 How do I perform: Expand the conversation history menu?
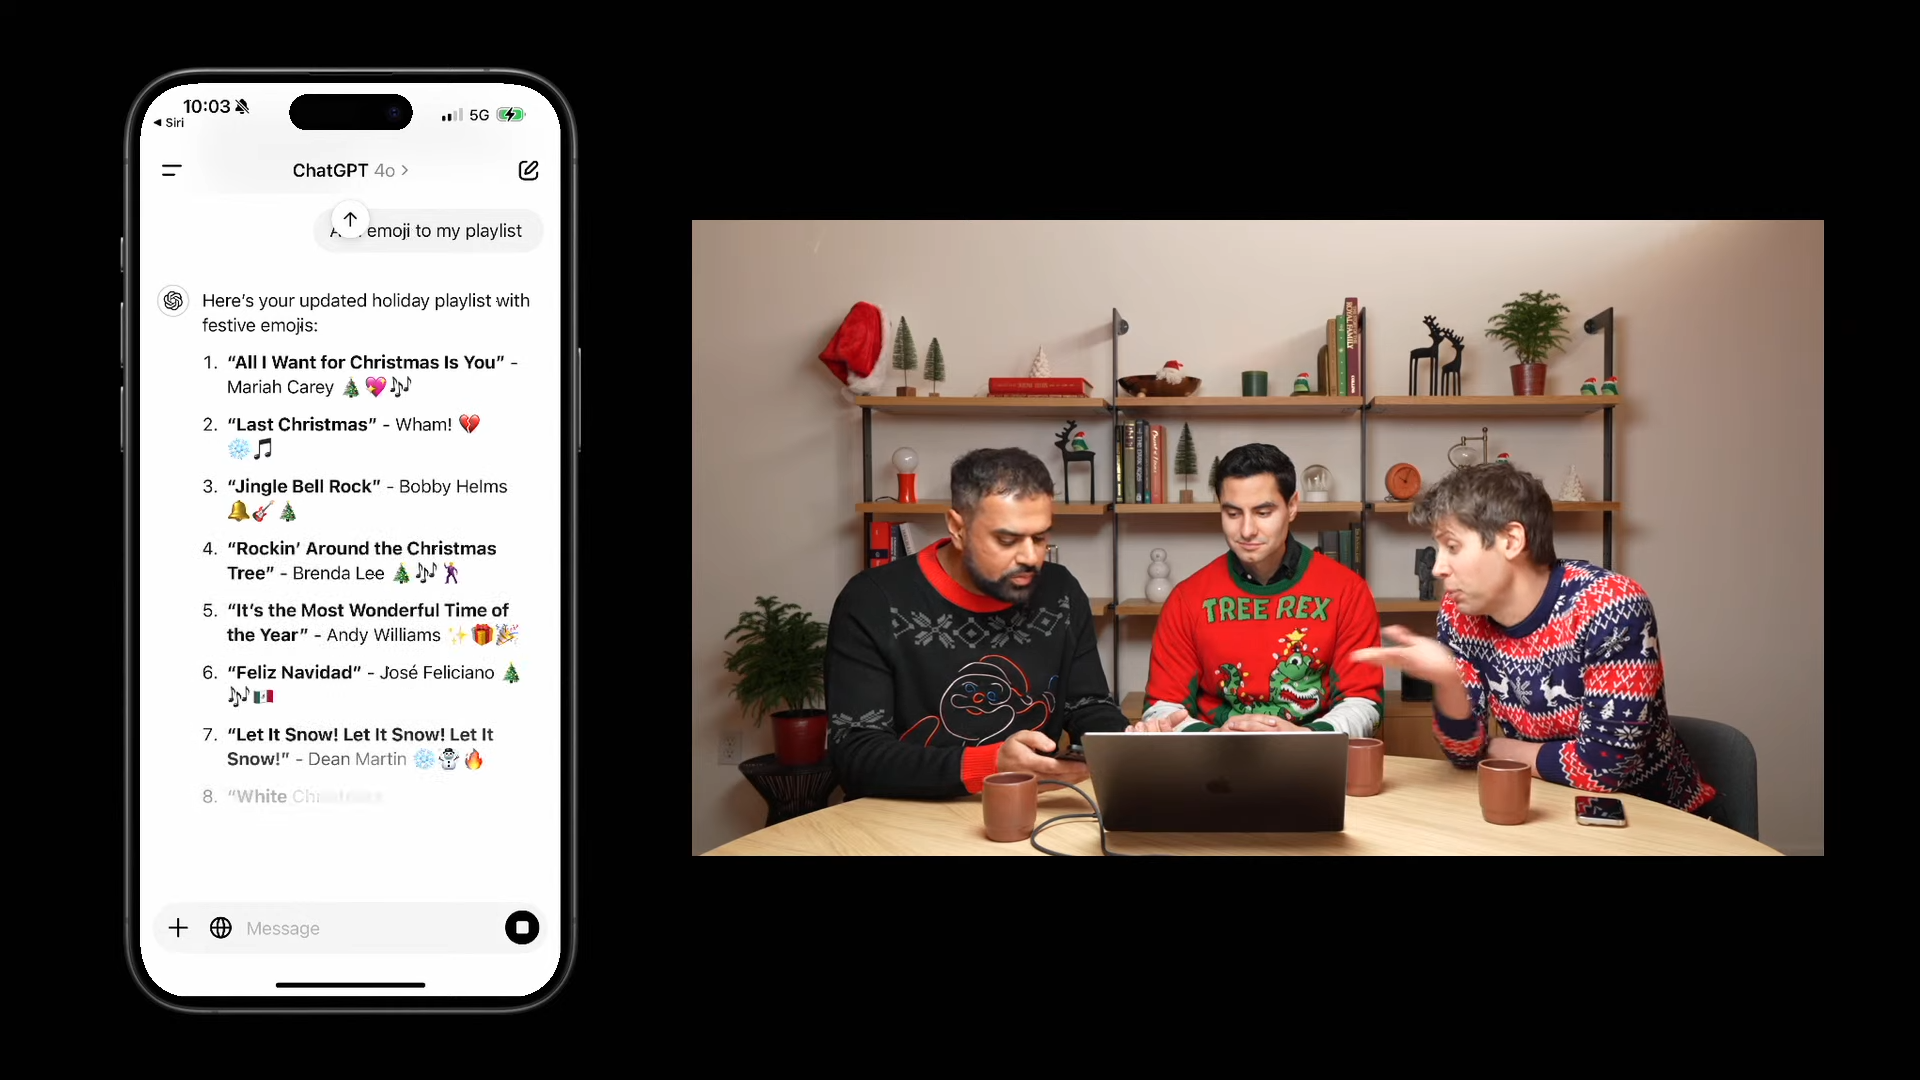click(x=173, y=170)
